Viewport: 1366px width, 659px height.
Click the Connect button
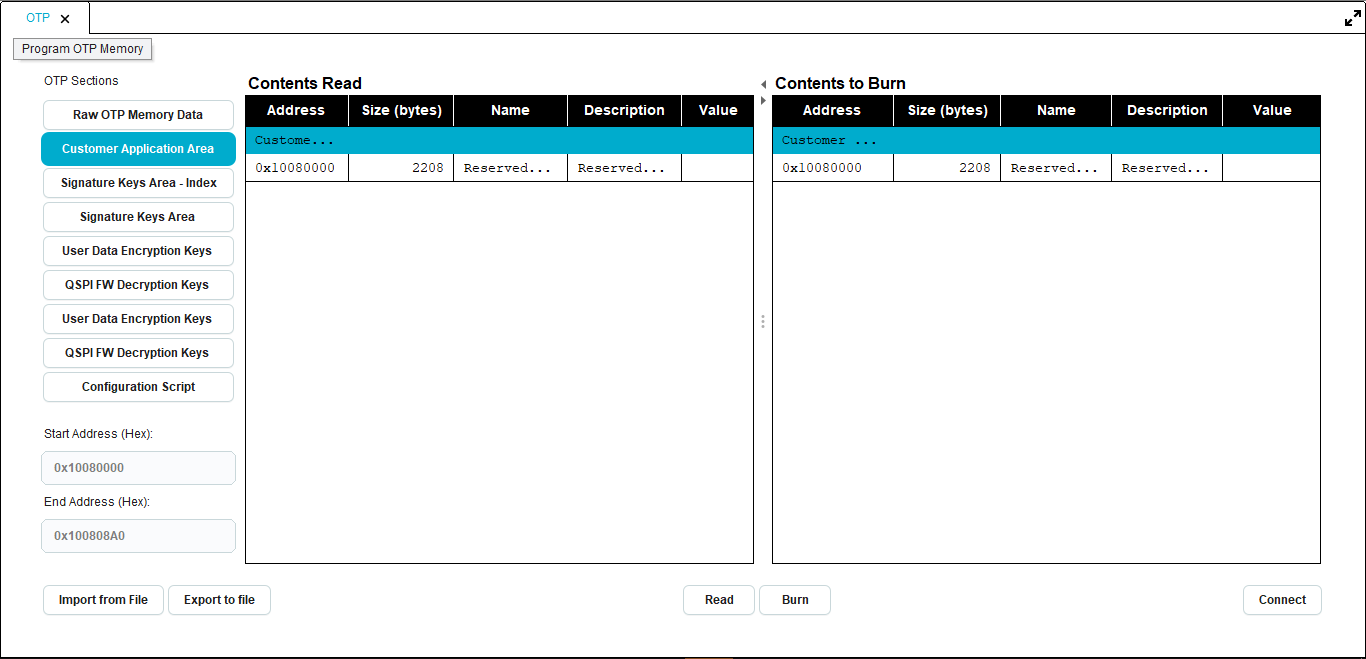1282,600
